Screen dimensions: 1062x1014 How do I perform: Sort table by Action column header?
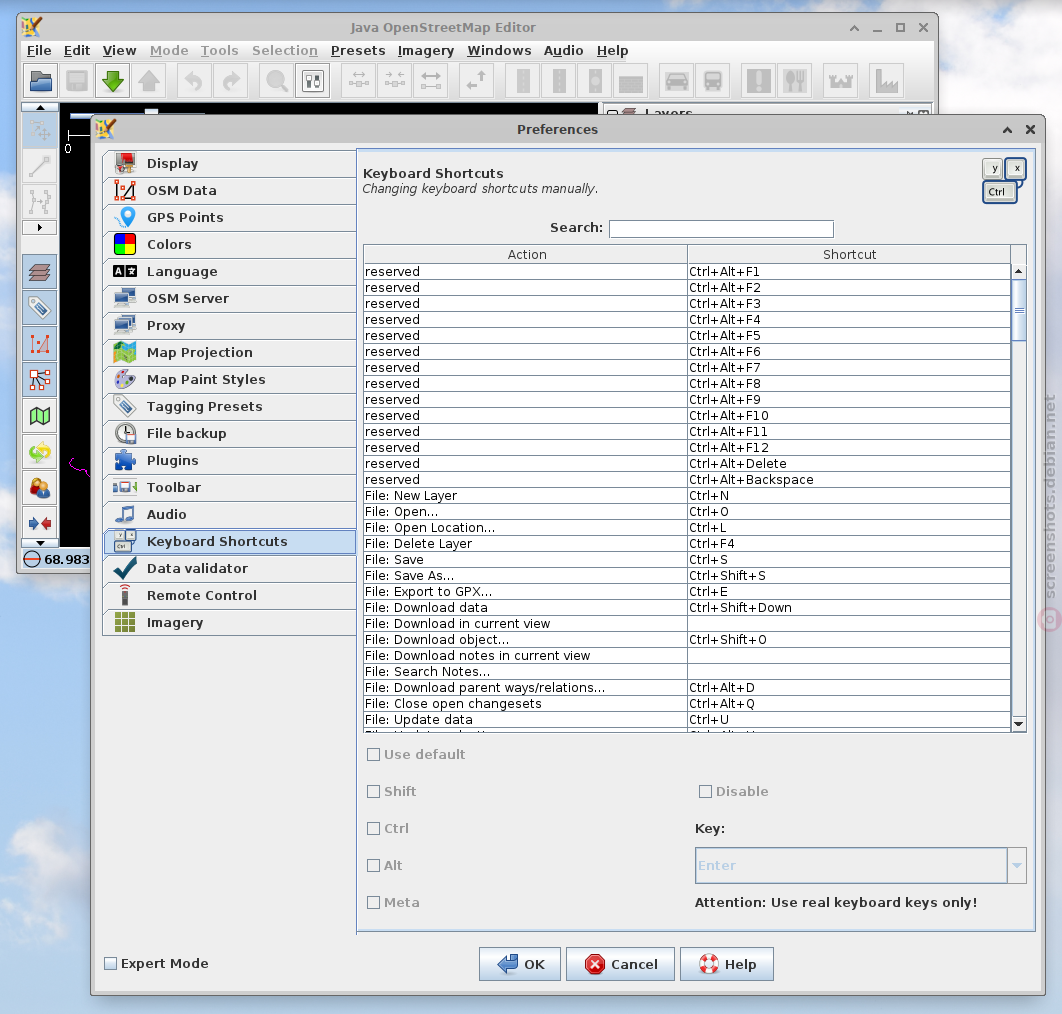(x=526, y=255)
